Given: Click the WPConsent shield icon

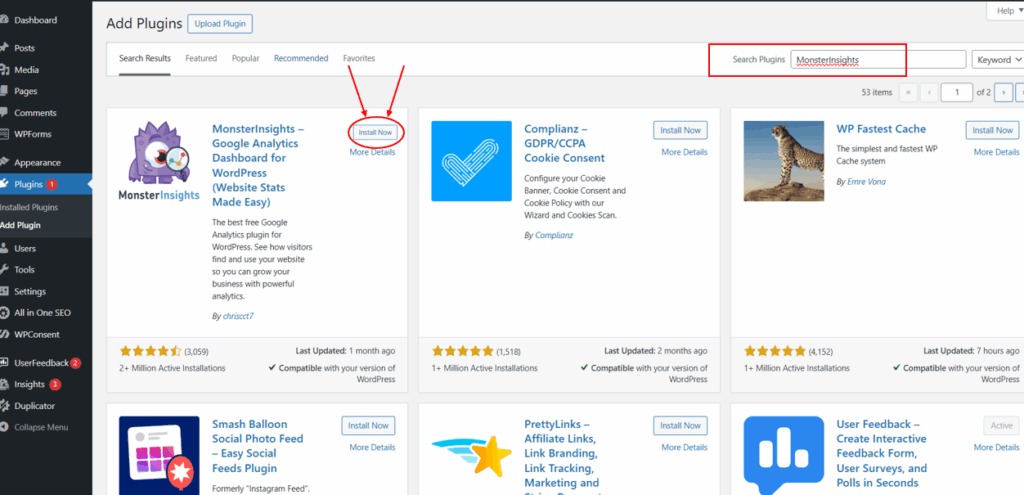Looking at the screenshot, I should 4,334.
